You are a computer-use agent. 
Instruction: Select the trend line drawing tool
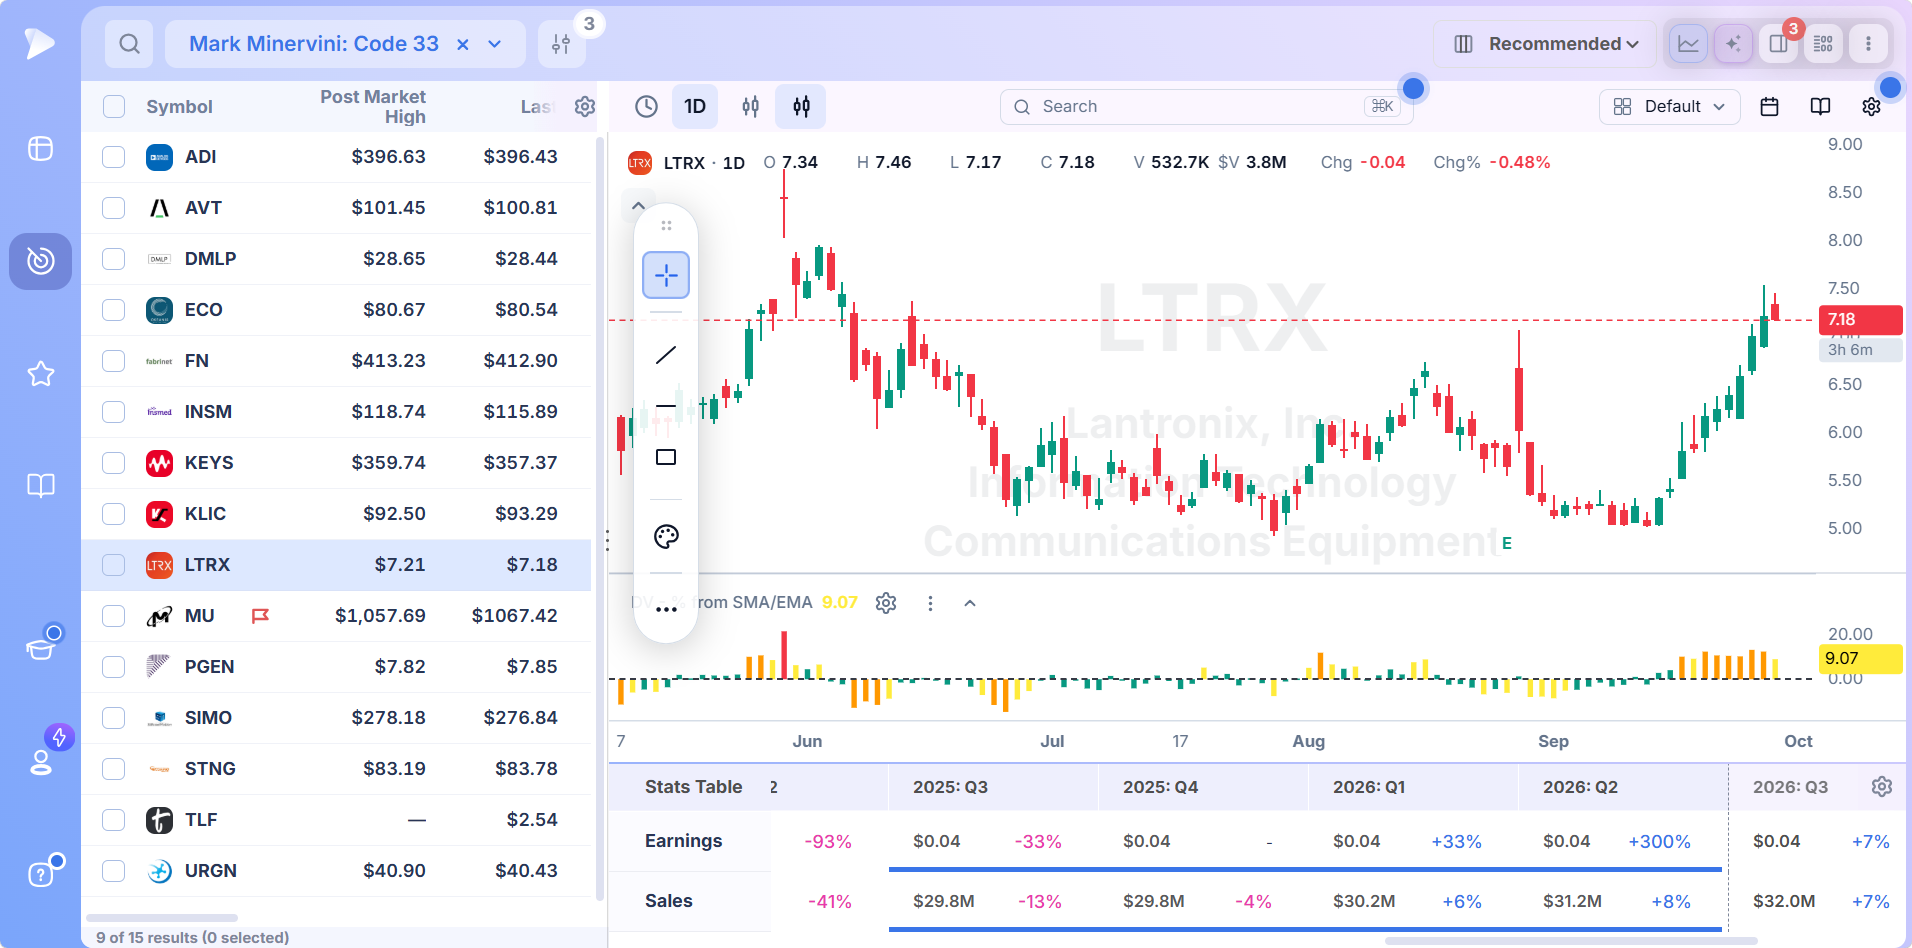(666, 355)
